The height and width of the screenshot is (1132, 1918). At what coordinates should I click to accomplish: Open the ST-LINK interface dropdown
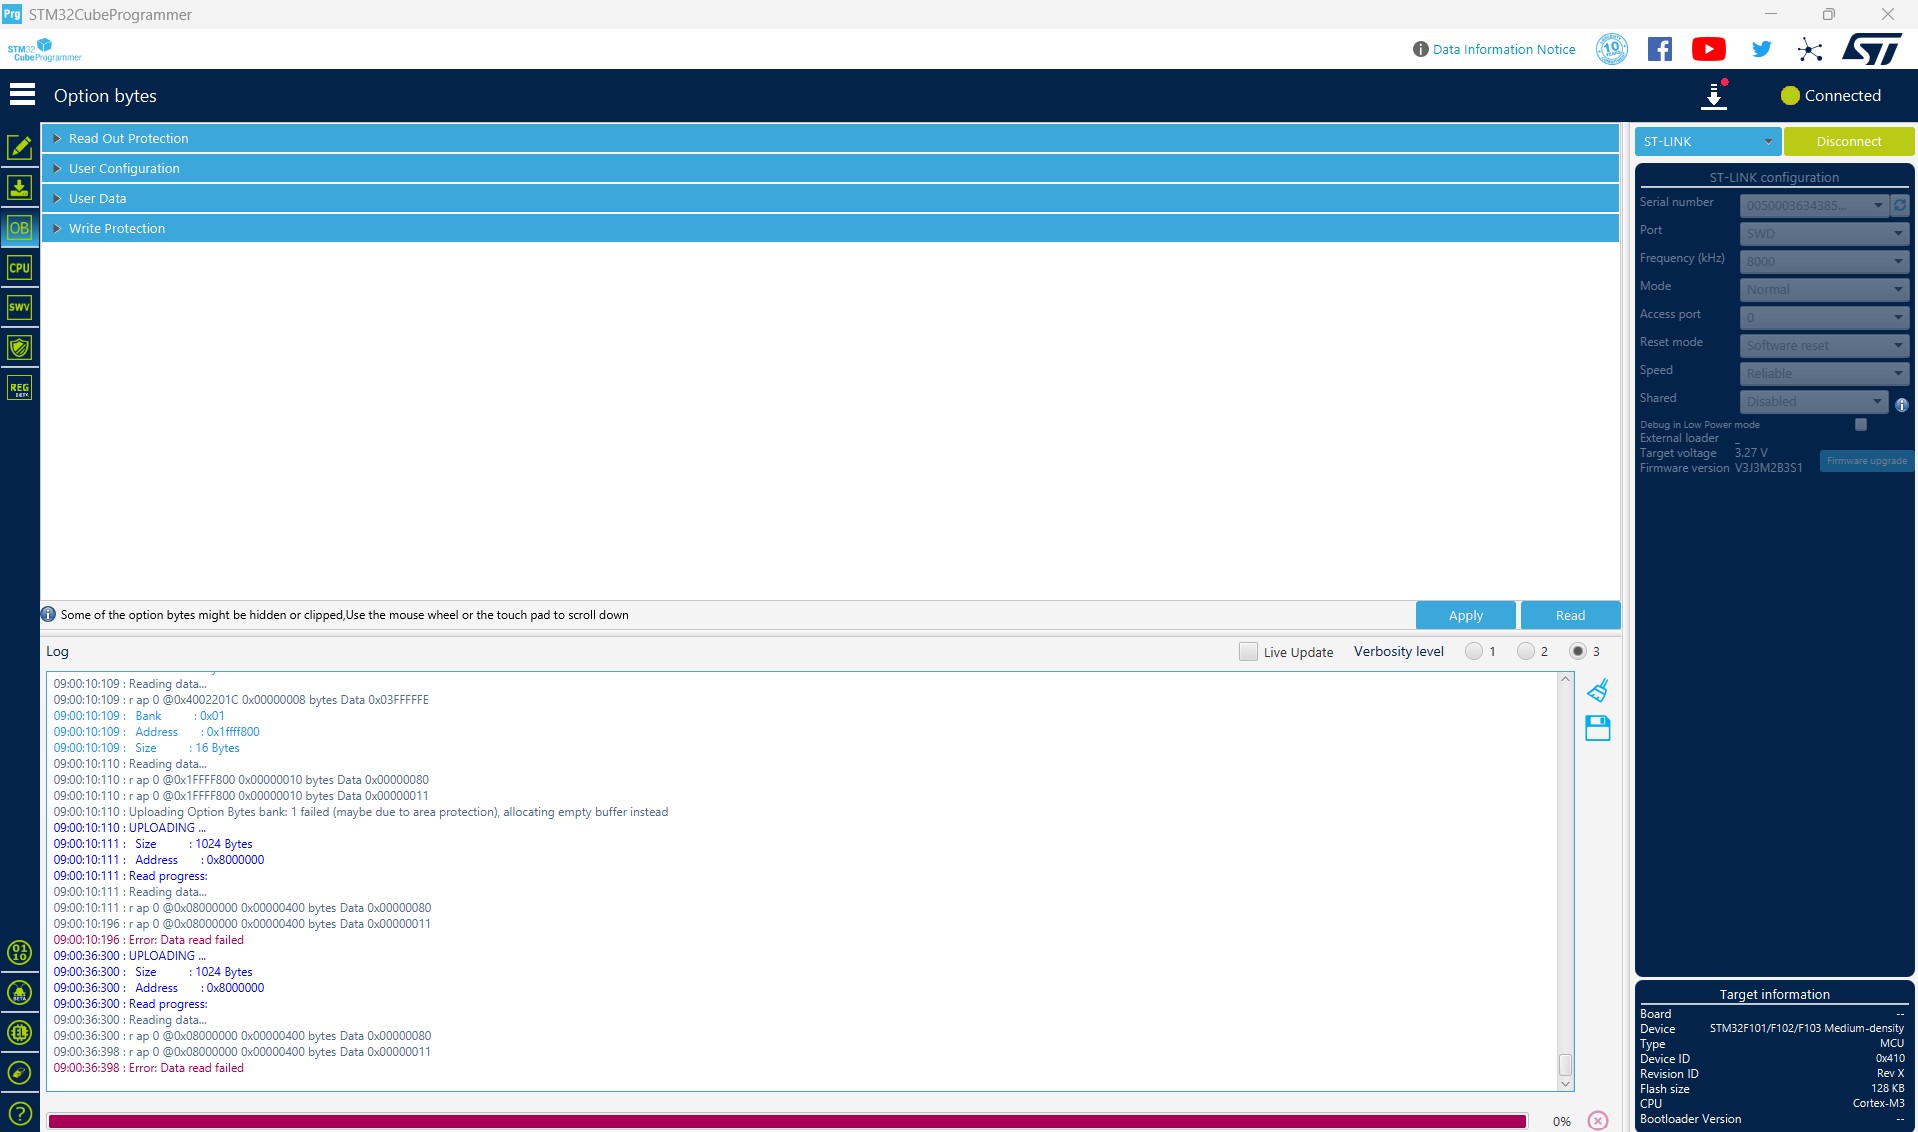click(1707, 142)
